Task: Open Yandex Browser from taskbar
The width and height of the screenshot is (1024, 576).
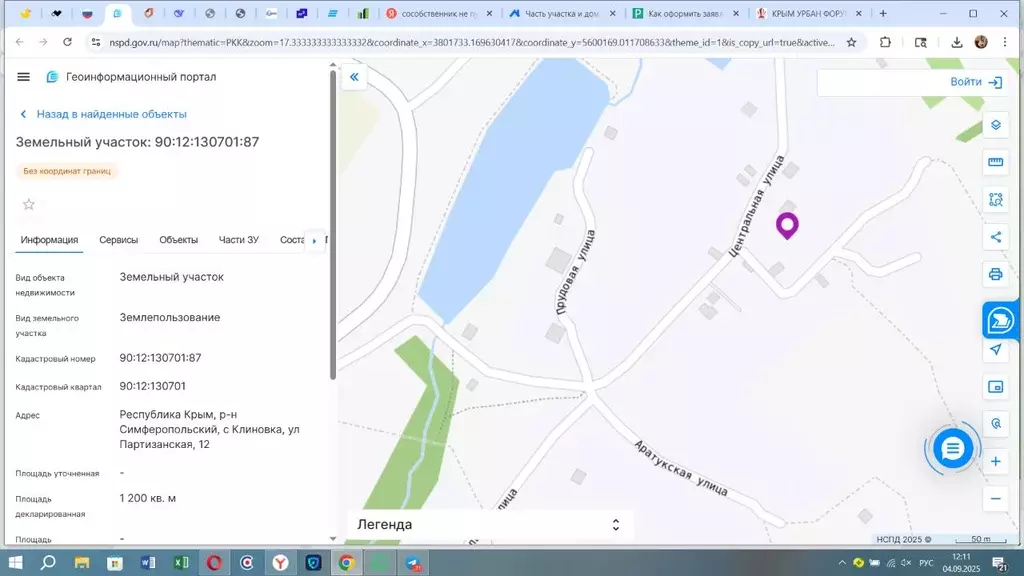Action: coord(280,562)
